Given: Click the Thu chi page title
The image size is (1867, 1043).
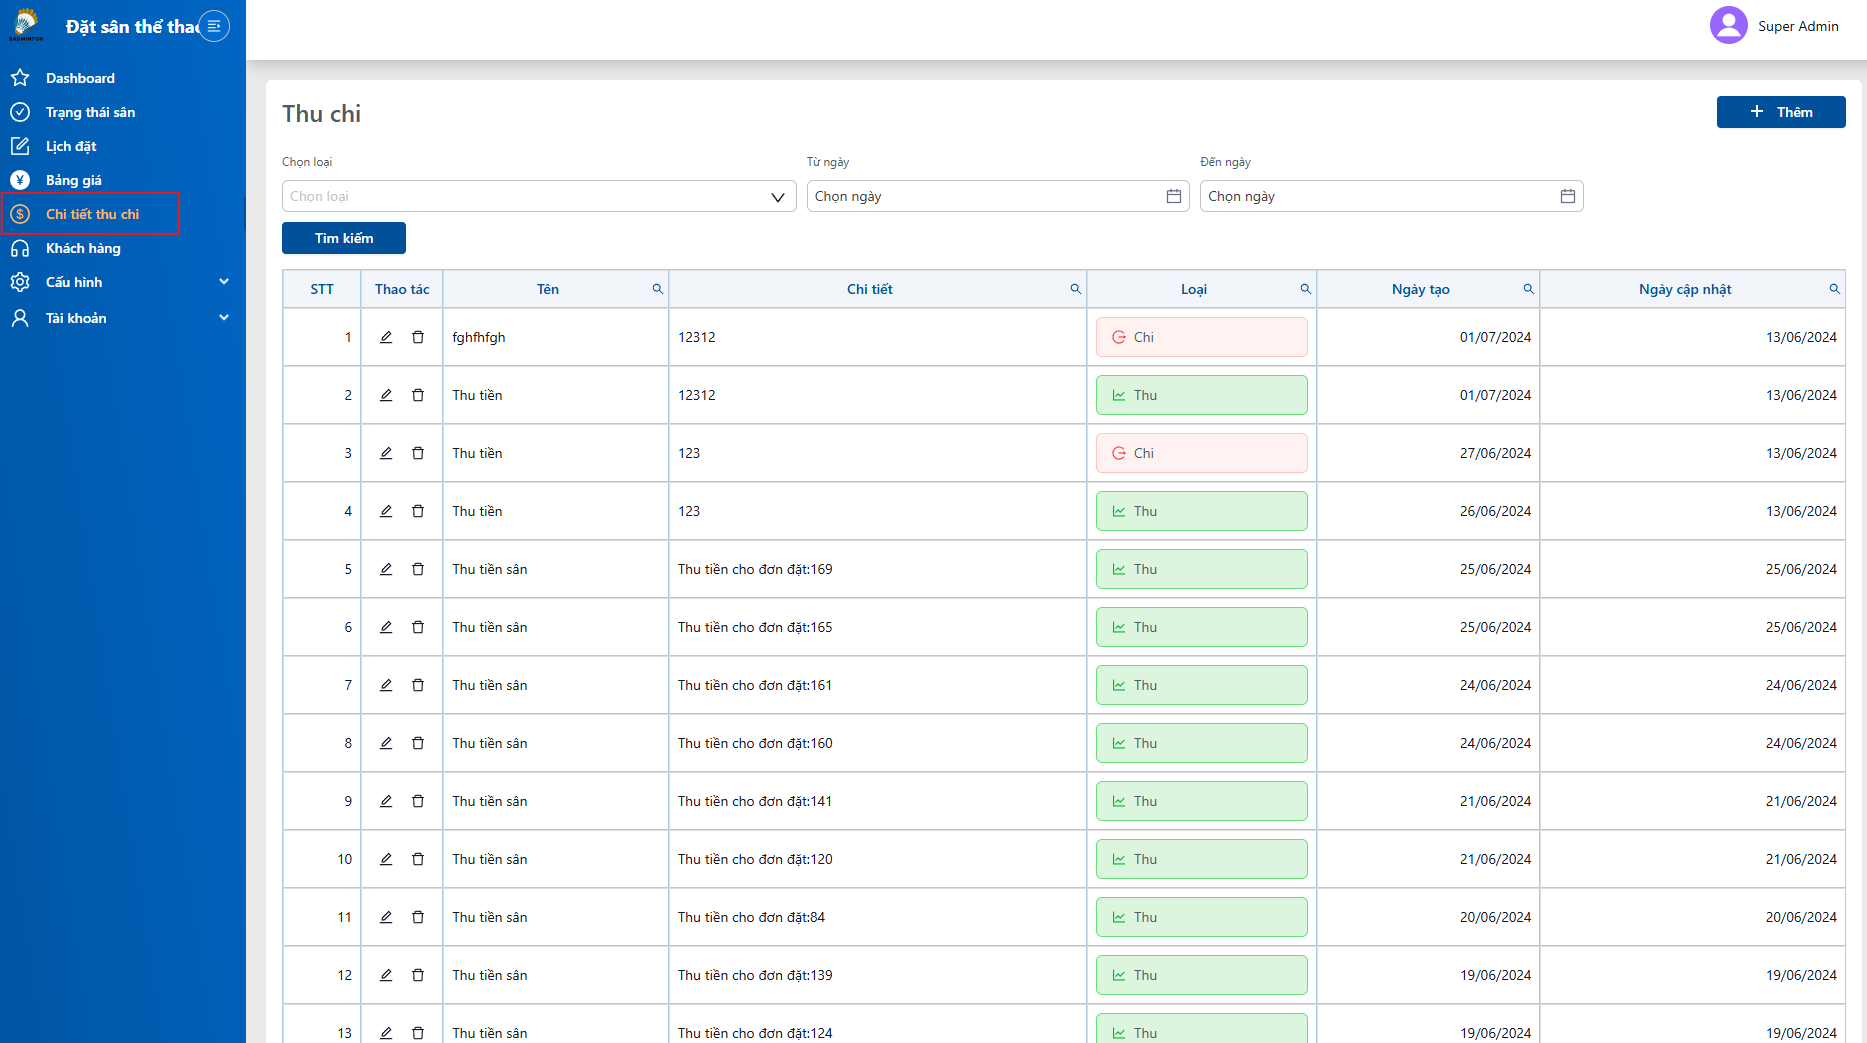Looking at the screenshot, I should point(321,114).
